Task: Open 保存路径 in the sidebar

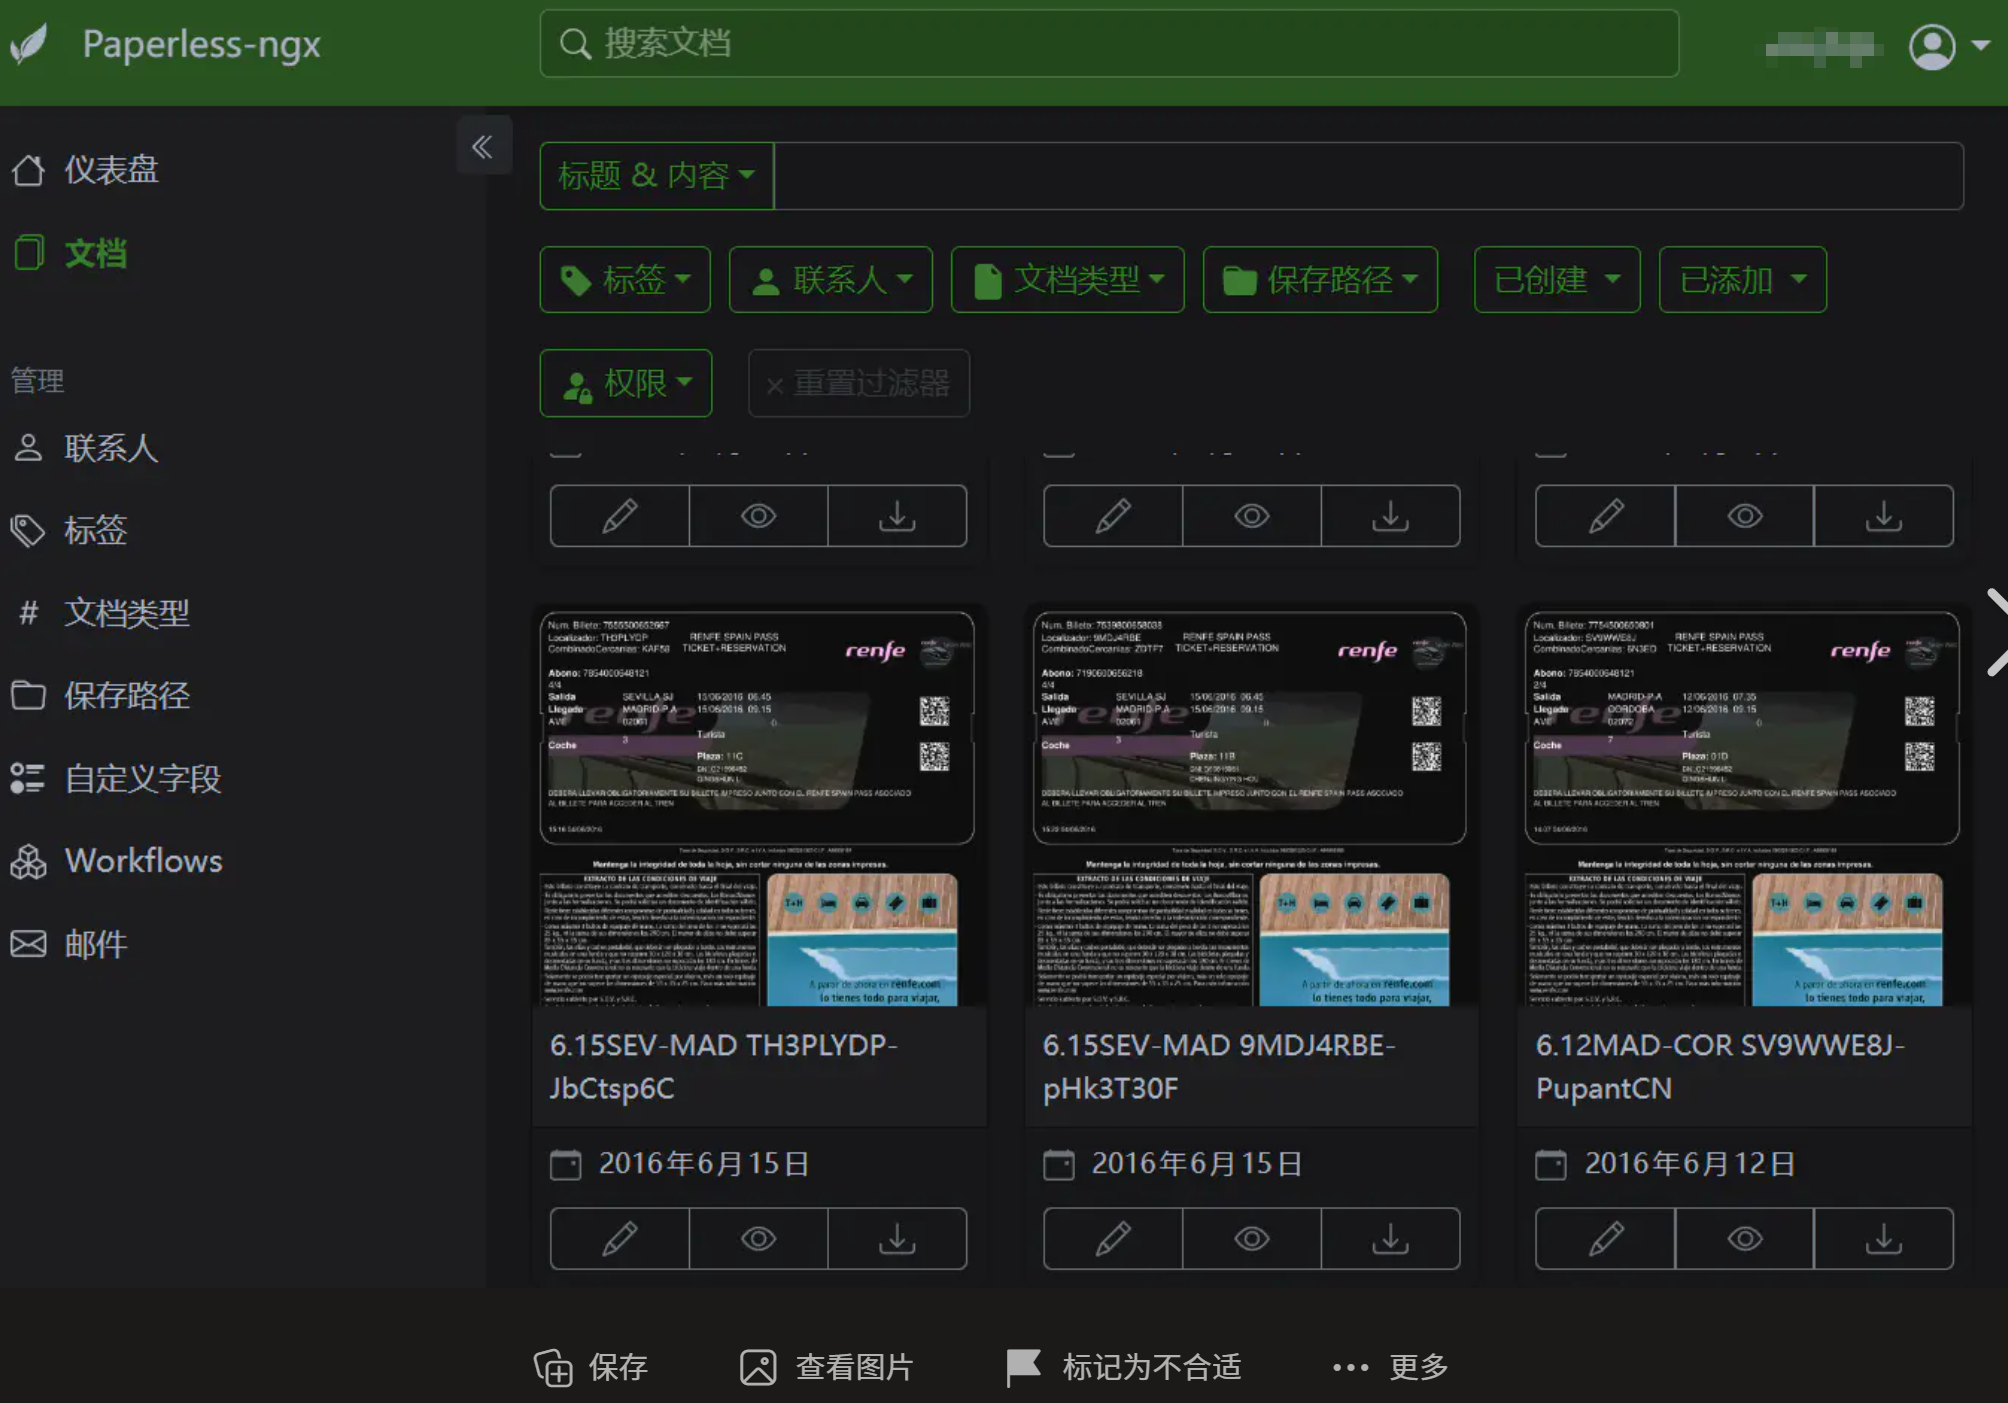Action: tap(127, 695)
